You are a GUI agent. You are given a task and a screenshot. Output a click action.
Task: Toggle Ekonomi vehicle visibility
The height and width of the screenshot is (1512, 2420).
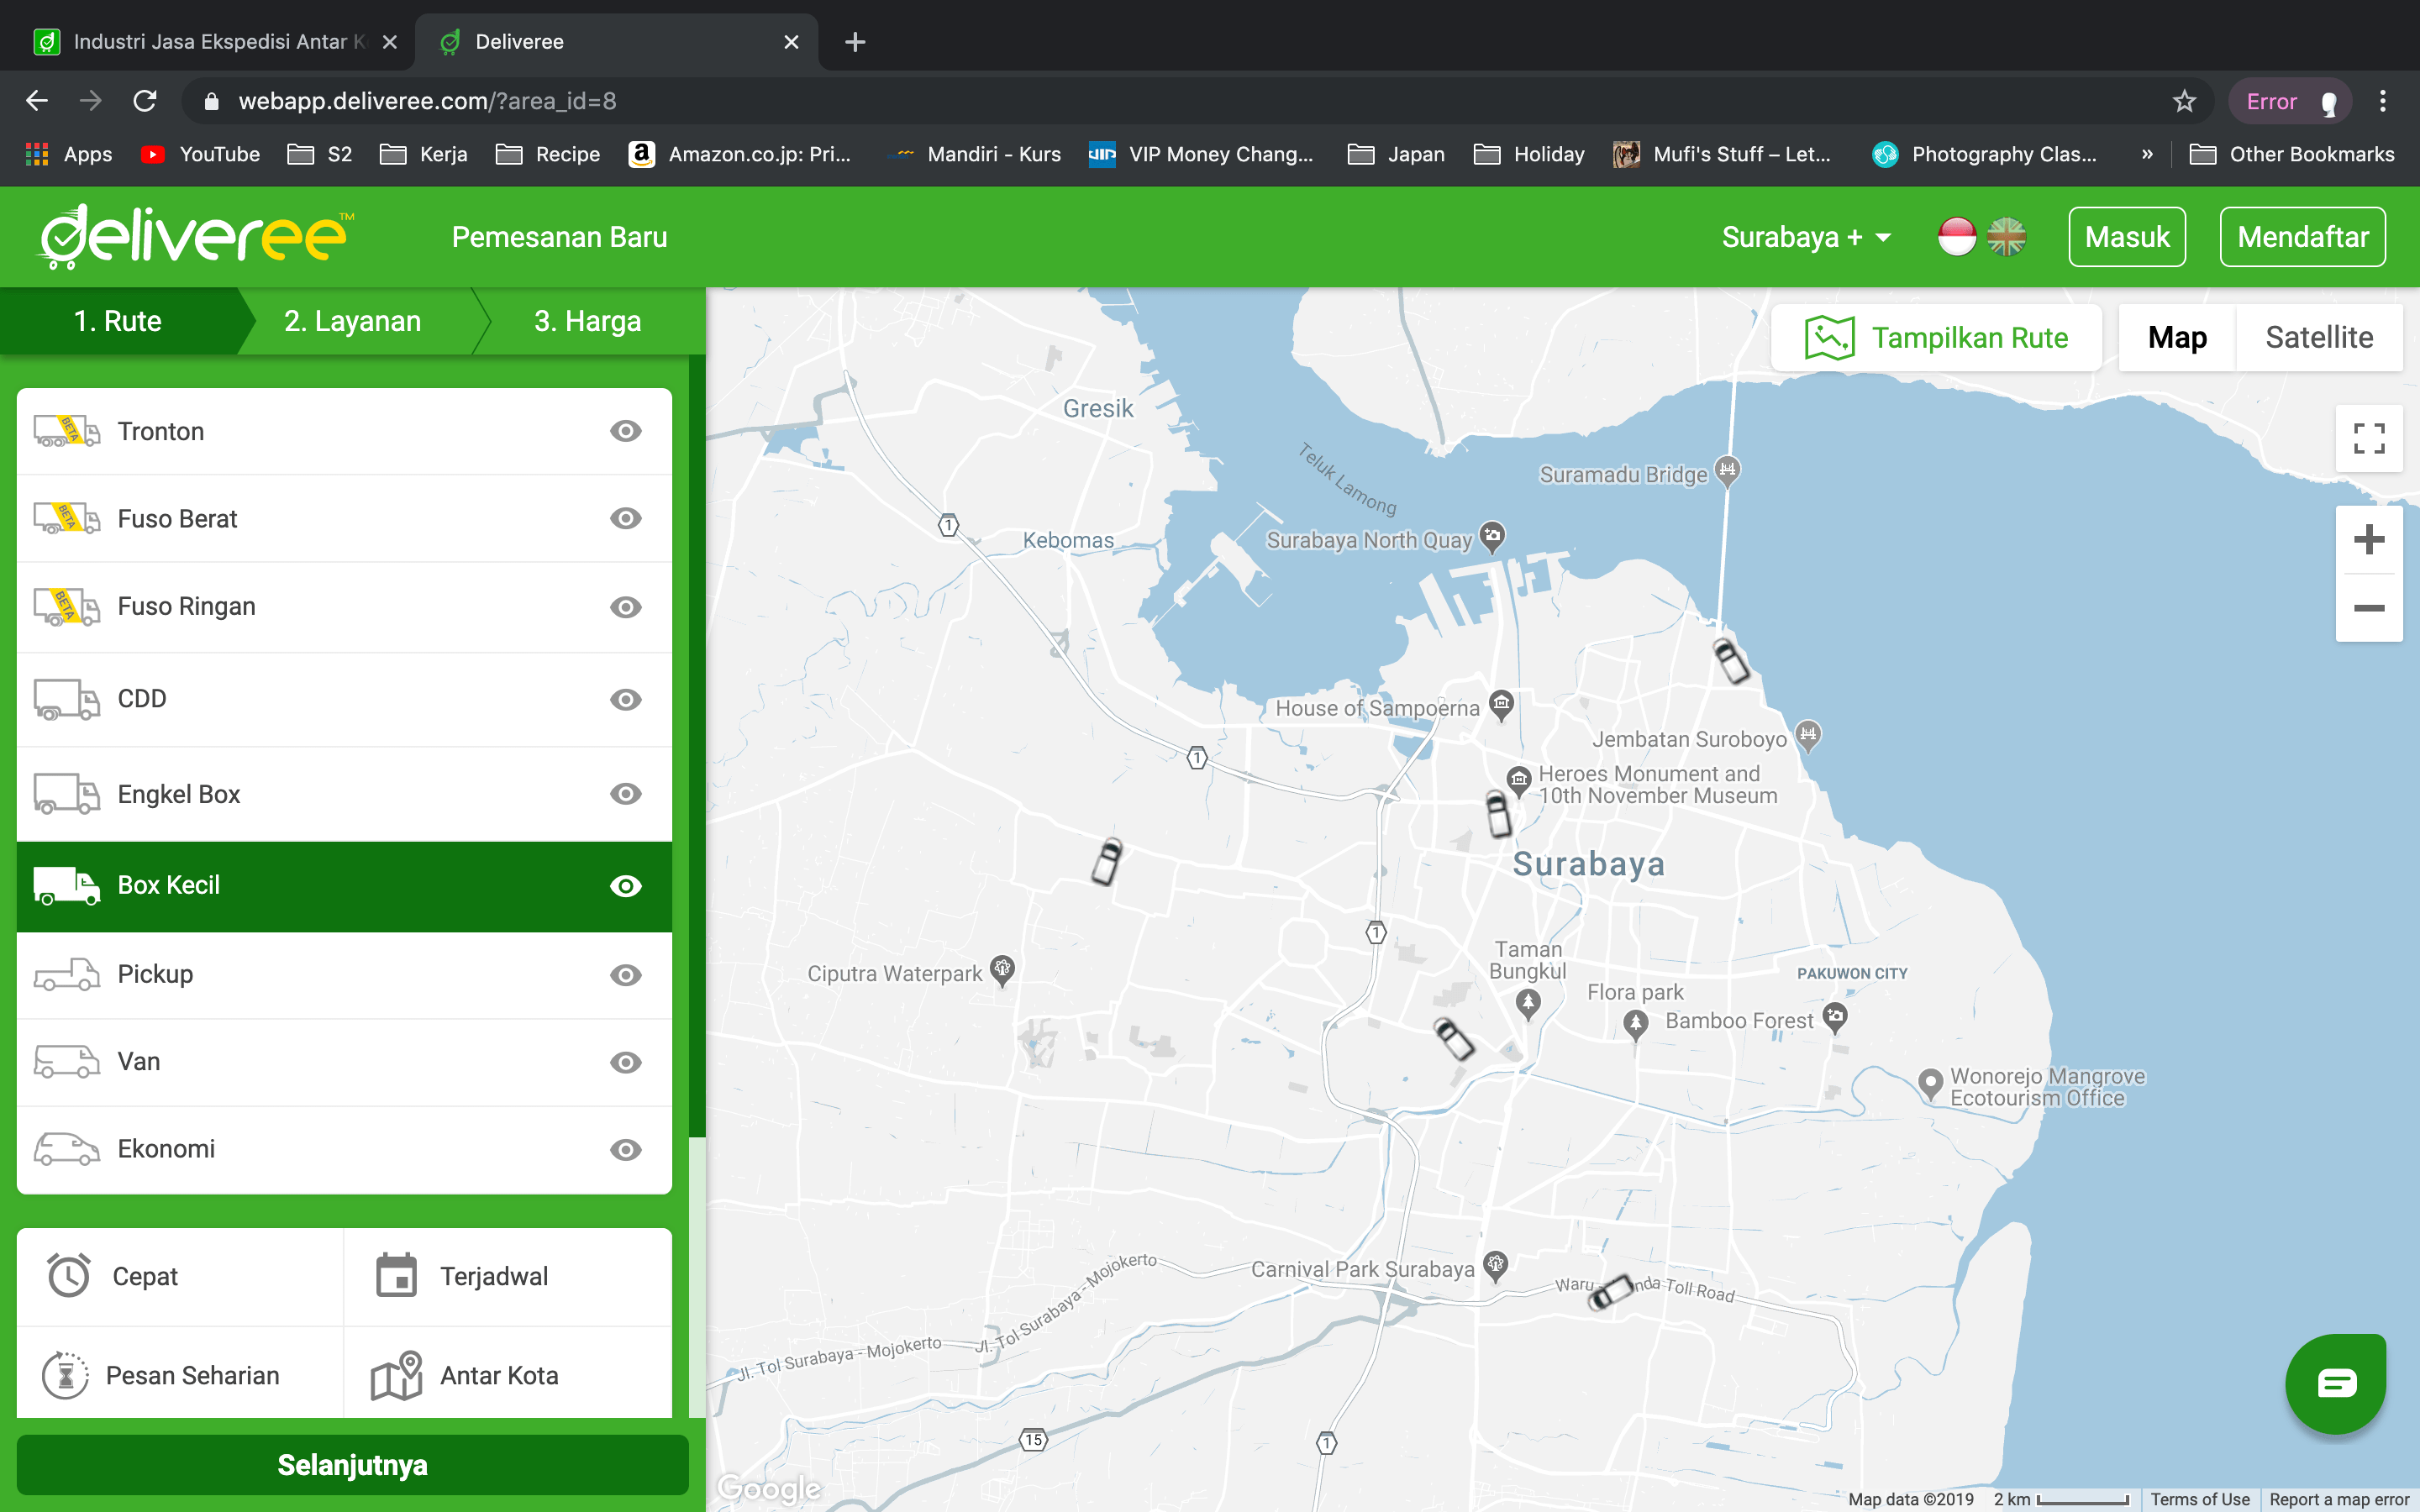click(x=625, y=1149)
